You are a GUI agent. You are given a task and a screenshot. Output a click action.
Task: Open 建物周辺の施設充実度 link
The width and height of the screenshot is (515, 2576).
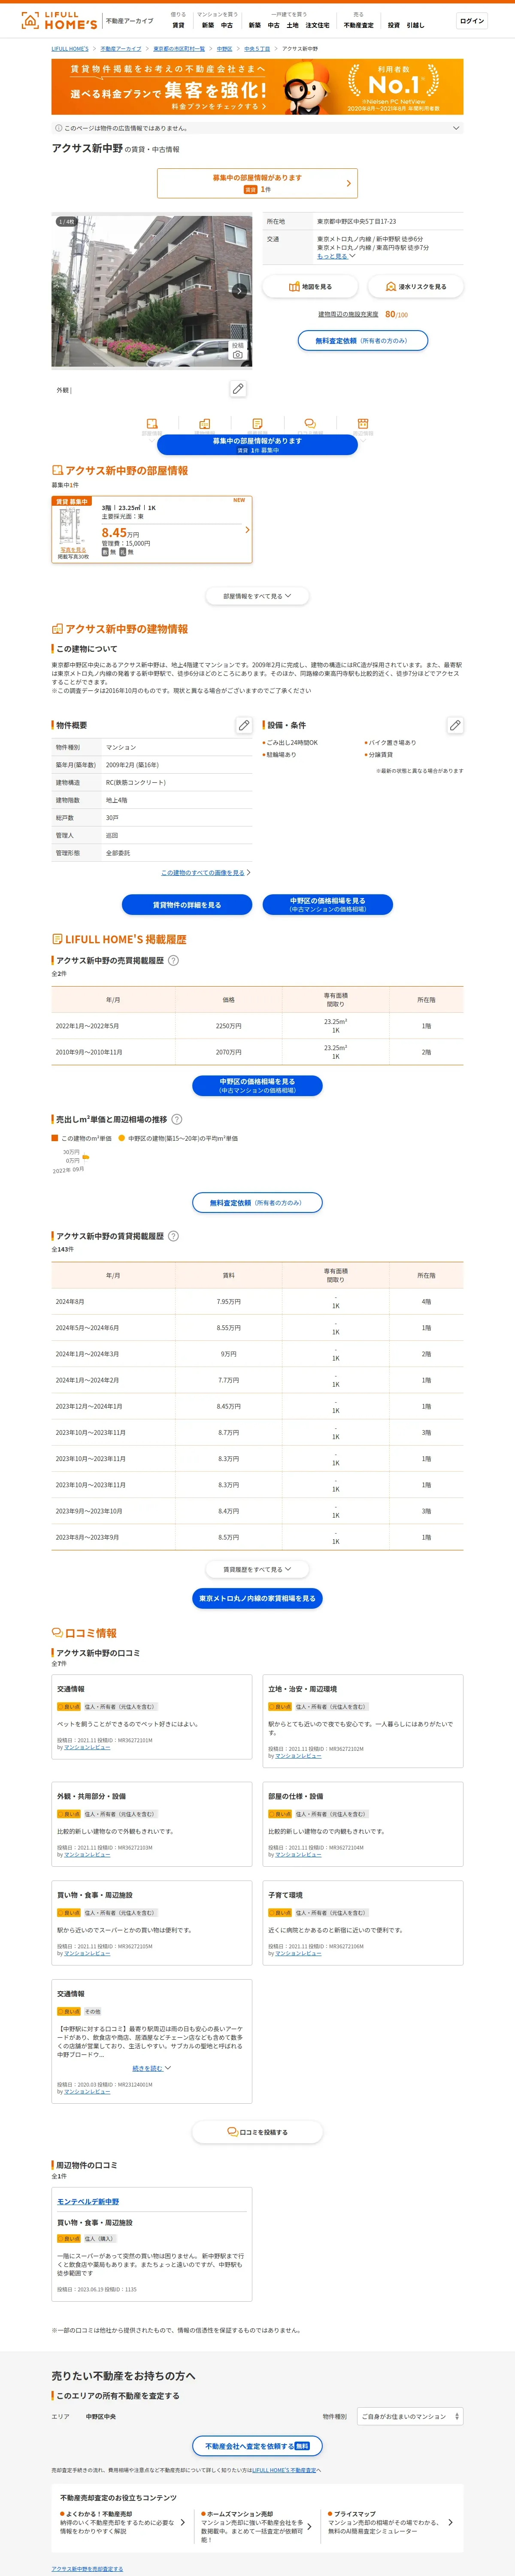tap(348, 314)
